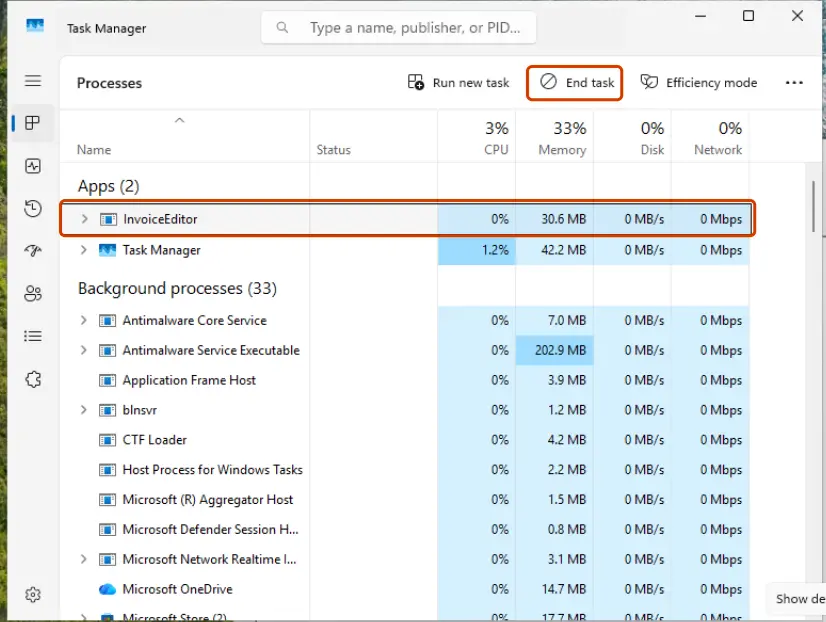Click the Antimalware Service Executable icon
826x622 pixels.
tap(107, 350)
